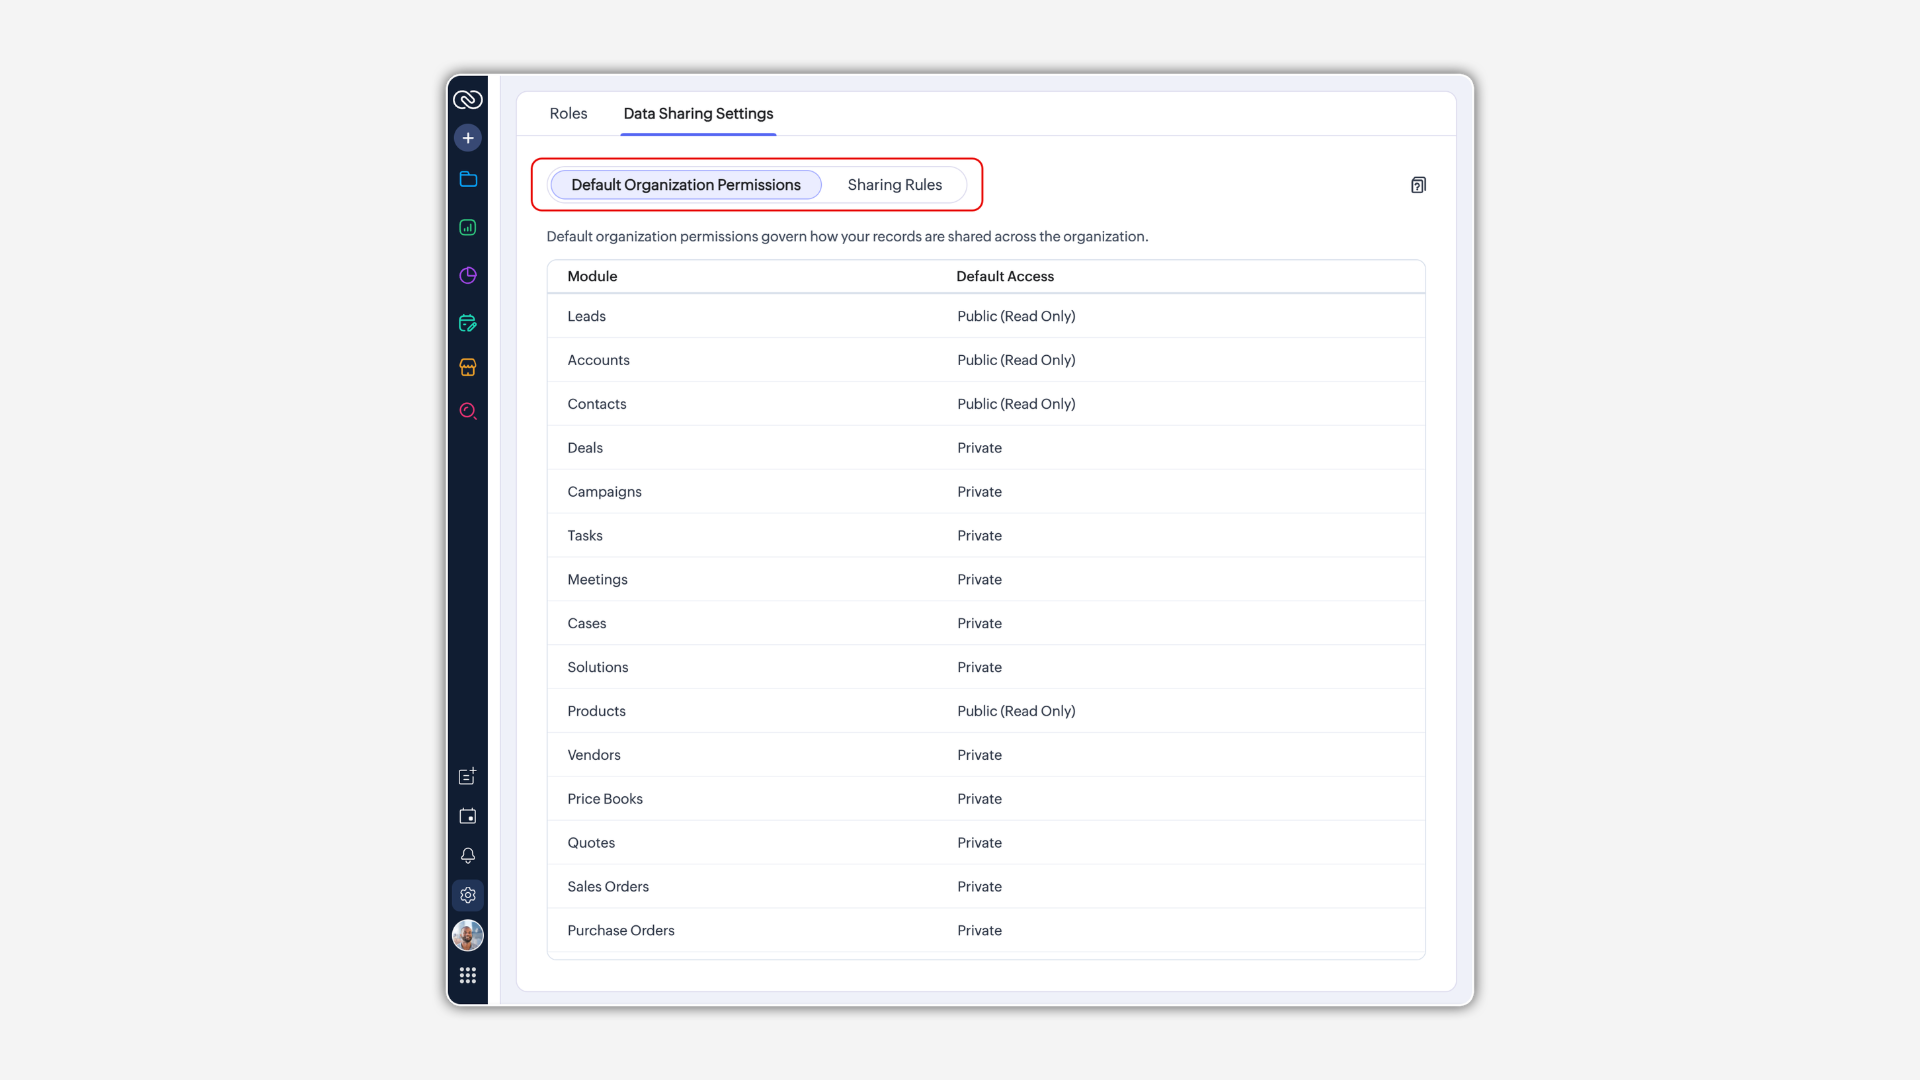The width and height of the screenshot is (1920, 1080).
Task: Open the orange storefront marketplace icon
Action: coord(467,367)
